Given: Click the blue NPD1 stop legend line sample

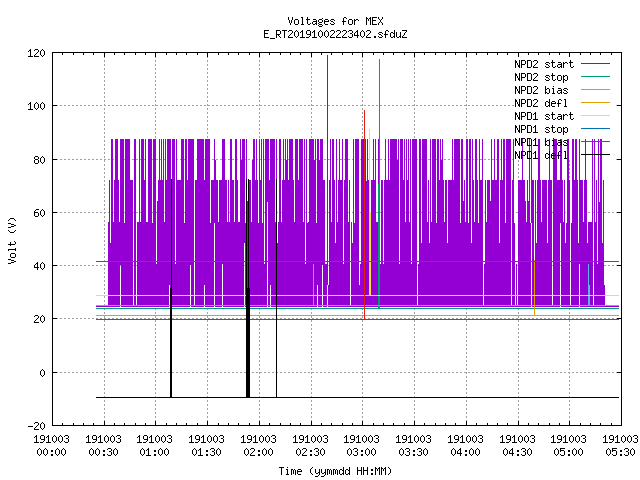Looking at the screenshot, I should (x=596, y=129).
